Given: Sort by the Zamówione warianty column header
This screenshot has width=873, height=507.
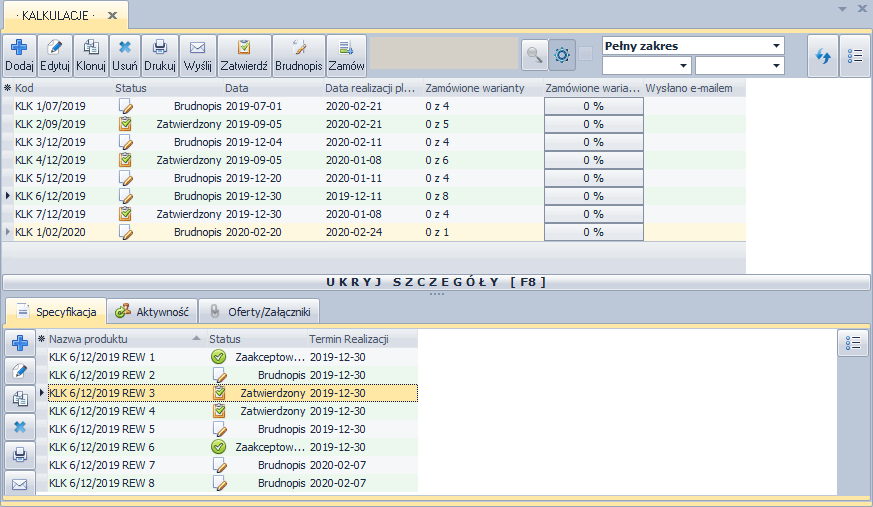Looking at the screenshot, I should click(483, 88).
